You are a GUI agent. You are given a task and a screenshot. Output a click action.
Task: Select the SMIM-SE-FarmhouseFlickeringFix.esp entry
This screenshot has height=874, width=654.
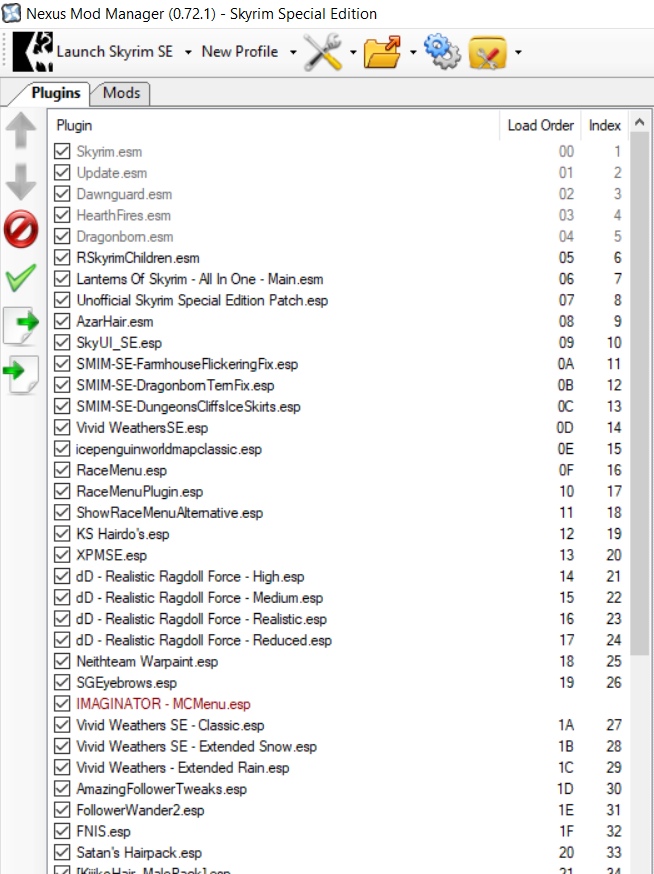coord(338,364)
